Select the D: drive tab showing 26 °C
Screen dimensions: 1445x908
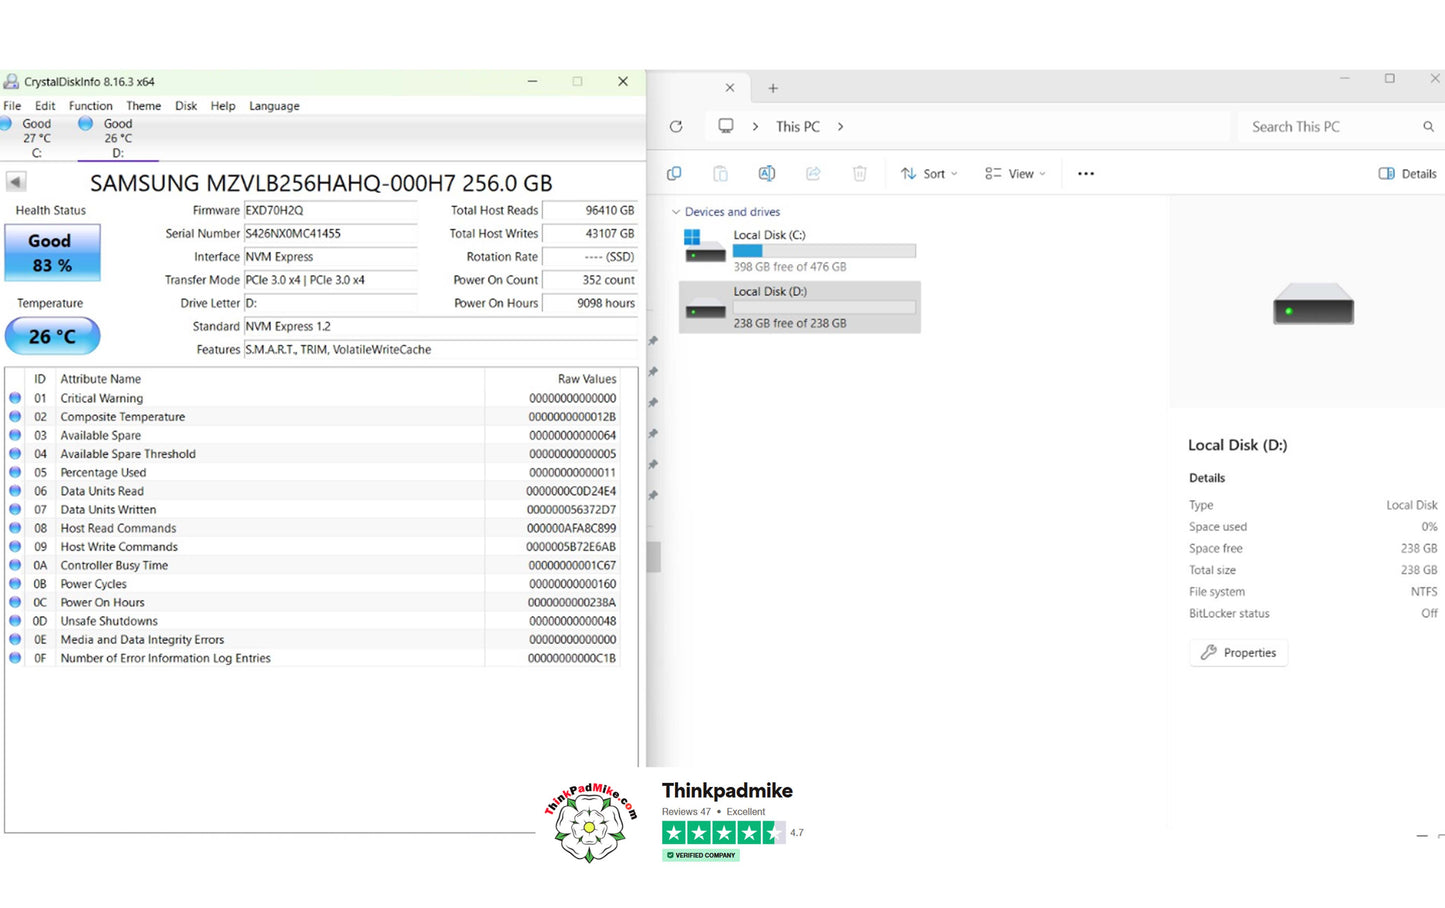pyautogui.click(x=118, y=138)
